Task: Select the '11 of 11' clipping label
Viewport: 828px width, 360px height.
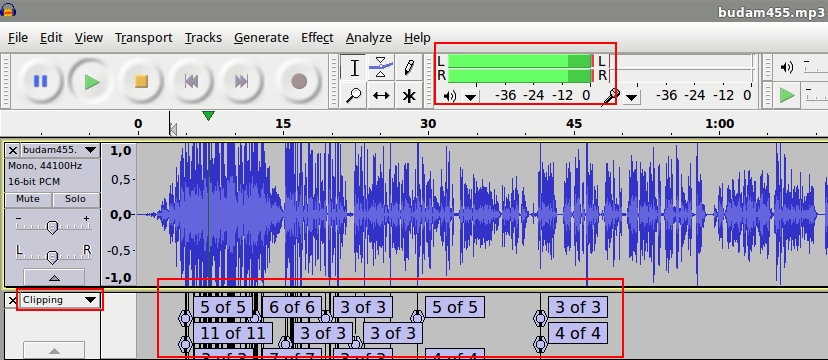Action: pyautogui.click(x=233, y=333)
